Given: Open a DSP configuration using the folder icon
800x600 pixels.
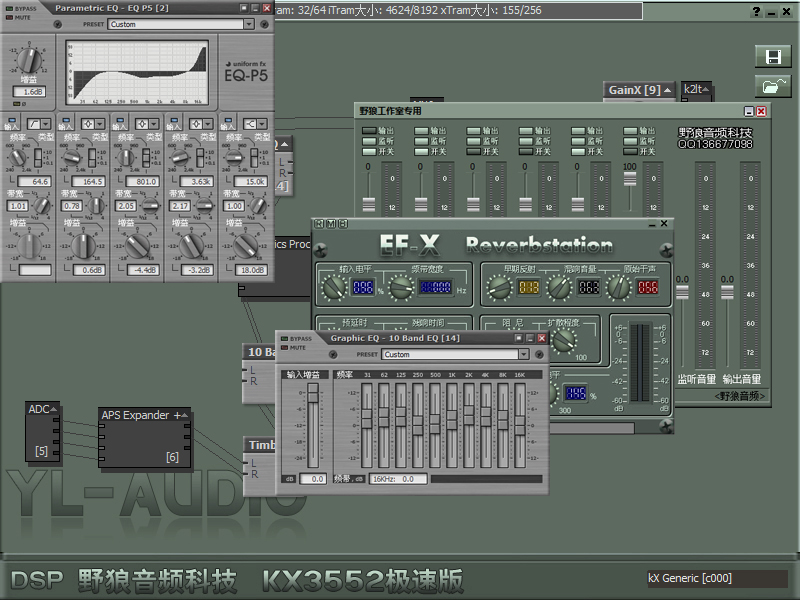Looking at the screenshot, I should [x=773, y=86].
